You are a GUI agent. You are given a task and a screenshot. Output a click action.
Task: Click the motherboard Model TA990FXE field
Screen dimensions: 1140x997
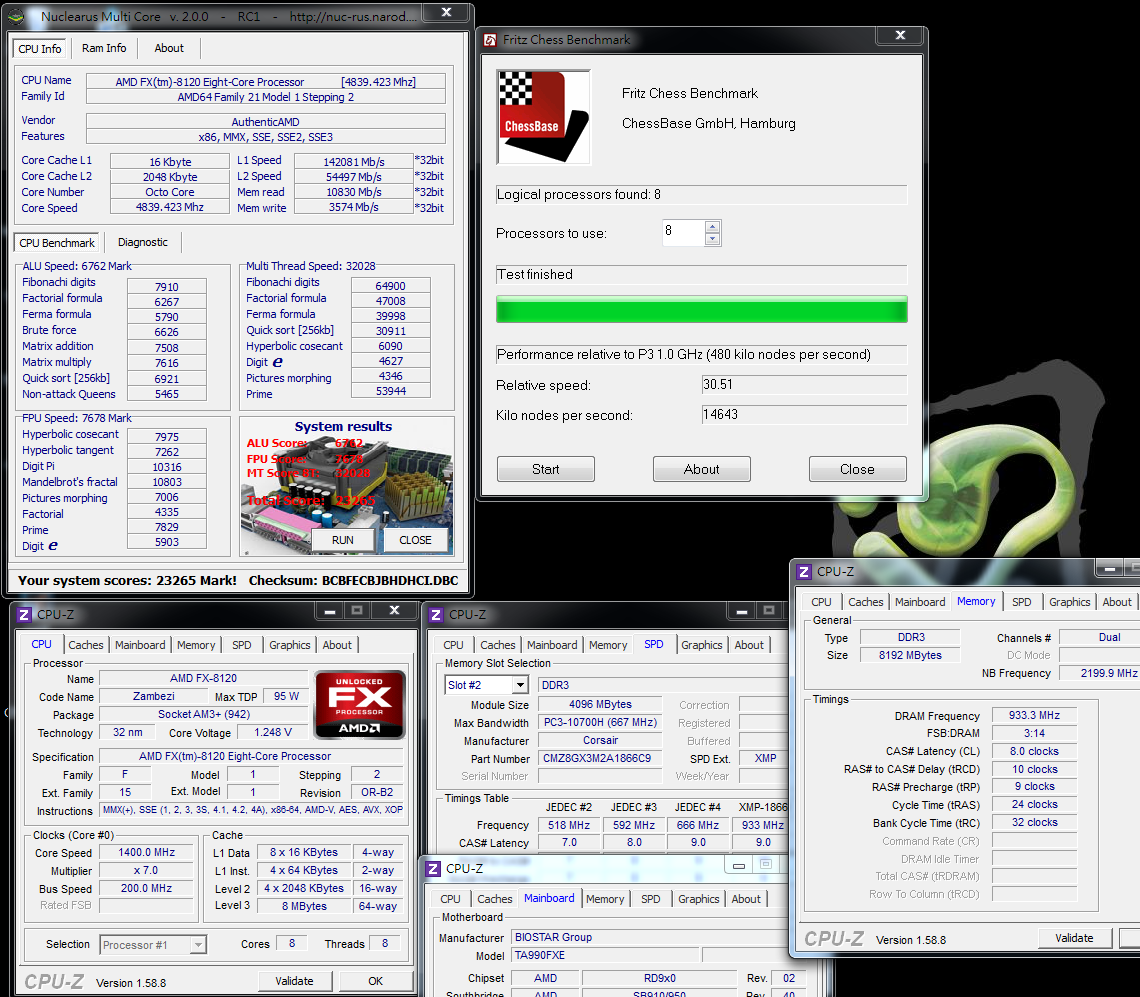(x=605, y=956)
